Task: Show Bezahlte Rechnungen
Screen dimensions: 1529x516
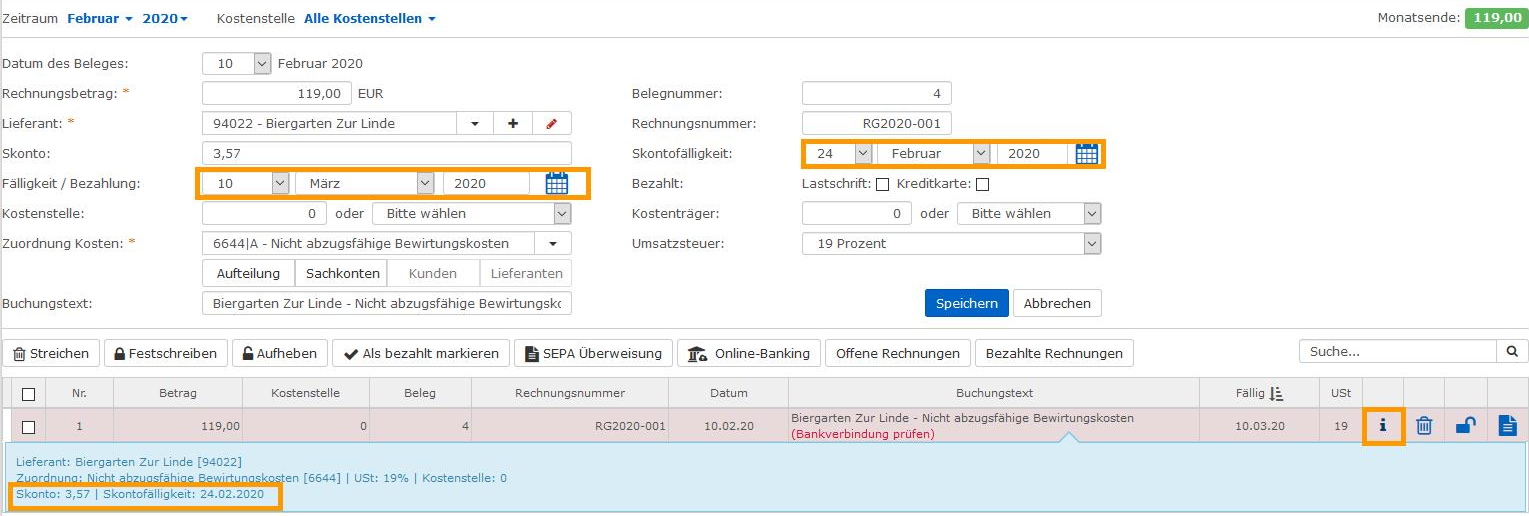Action: coord(1054,353)
